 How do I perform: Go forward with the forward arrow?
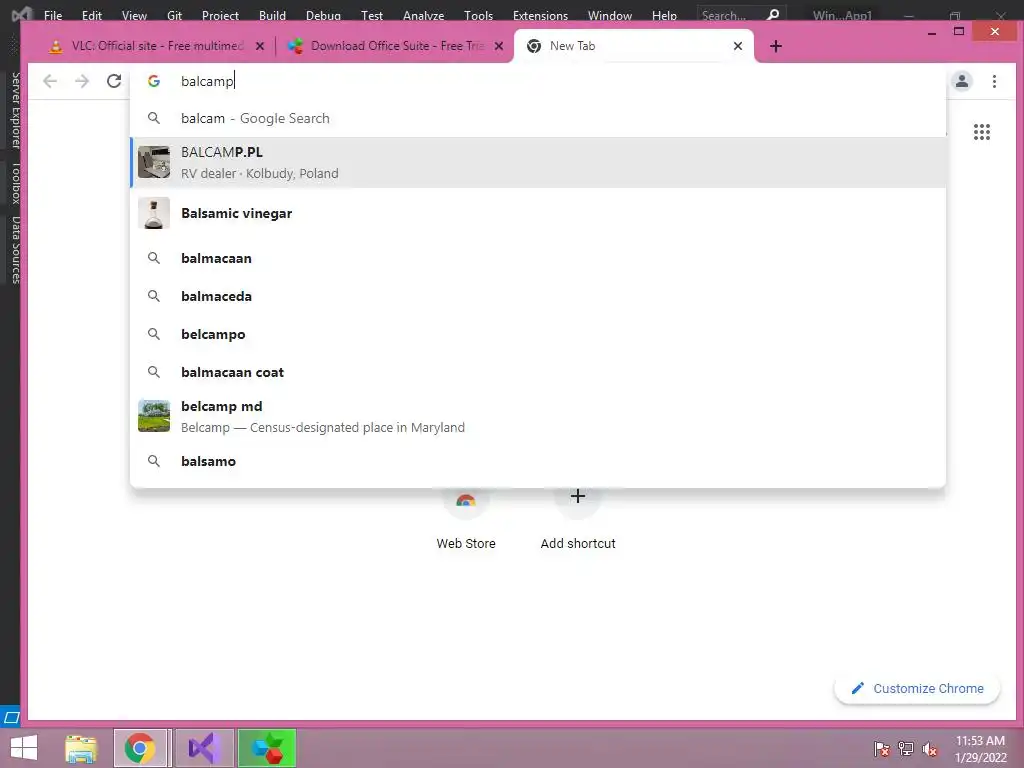[x=82, y=81]
